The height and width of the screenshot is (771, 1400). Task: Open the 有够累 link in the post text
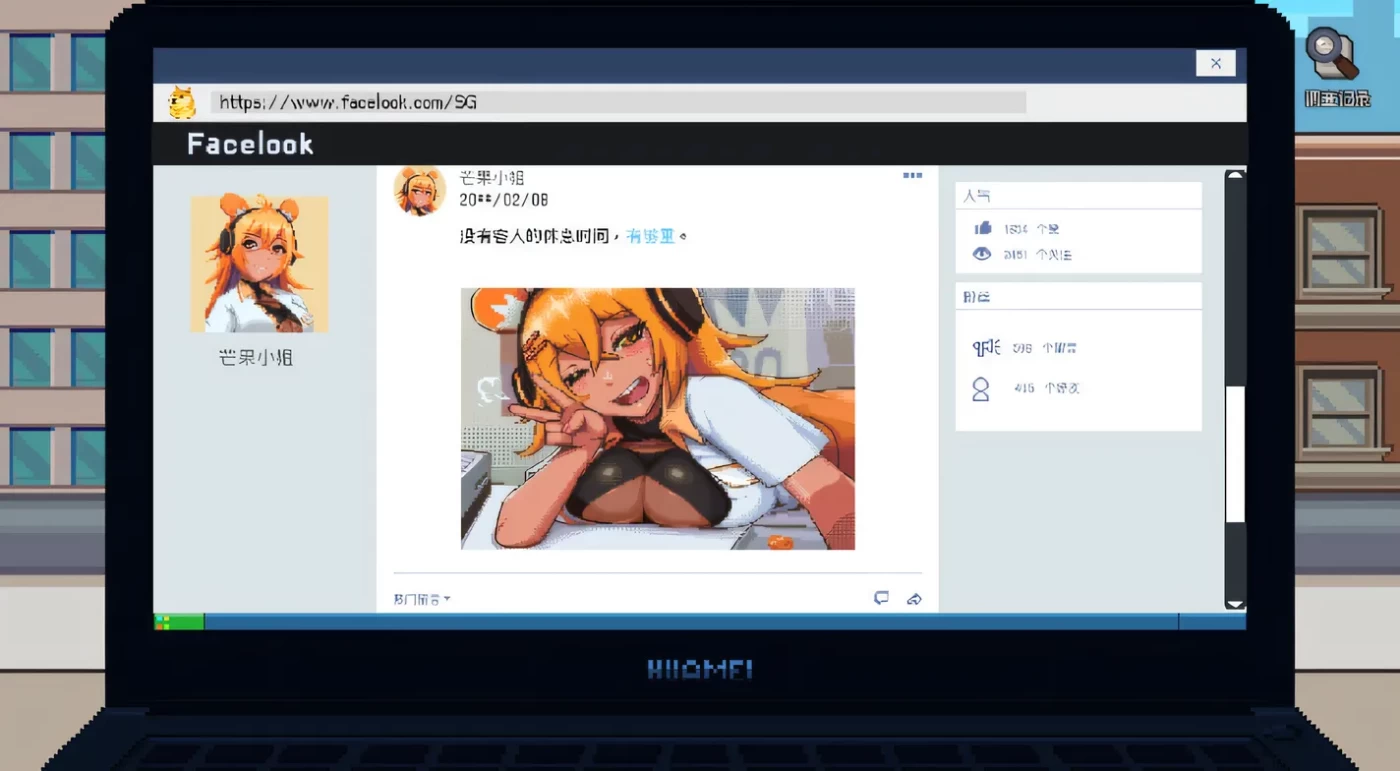click(x=652, y=237)
